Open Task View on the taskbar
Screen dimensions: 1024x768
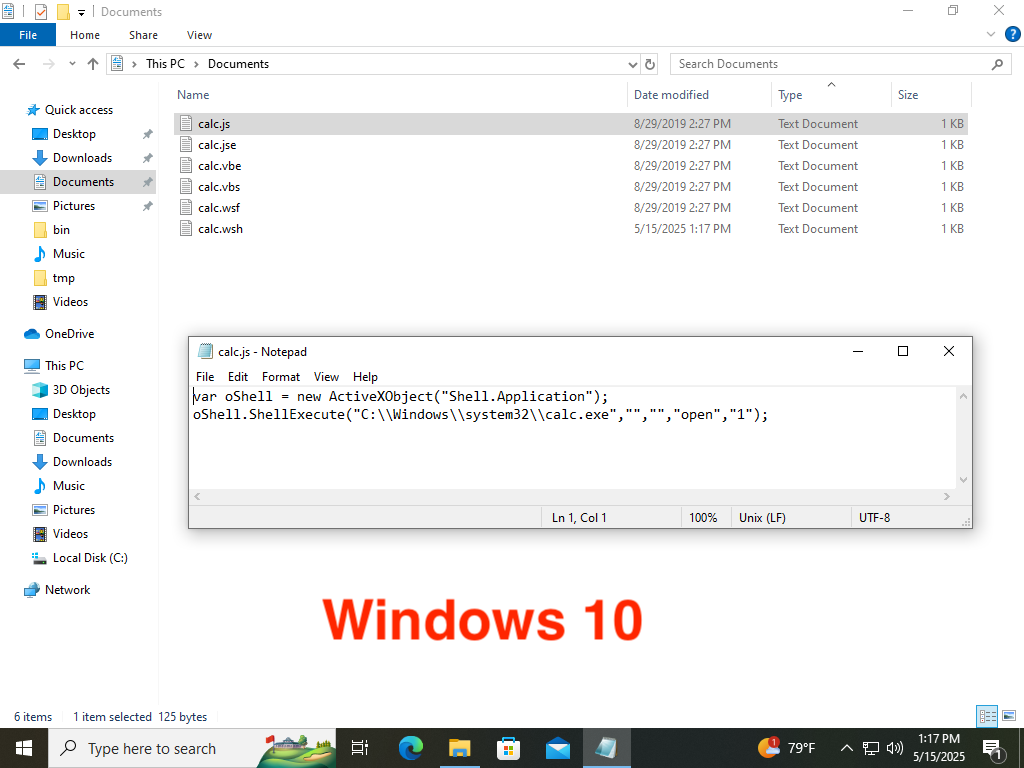360,748
